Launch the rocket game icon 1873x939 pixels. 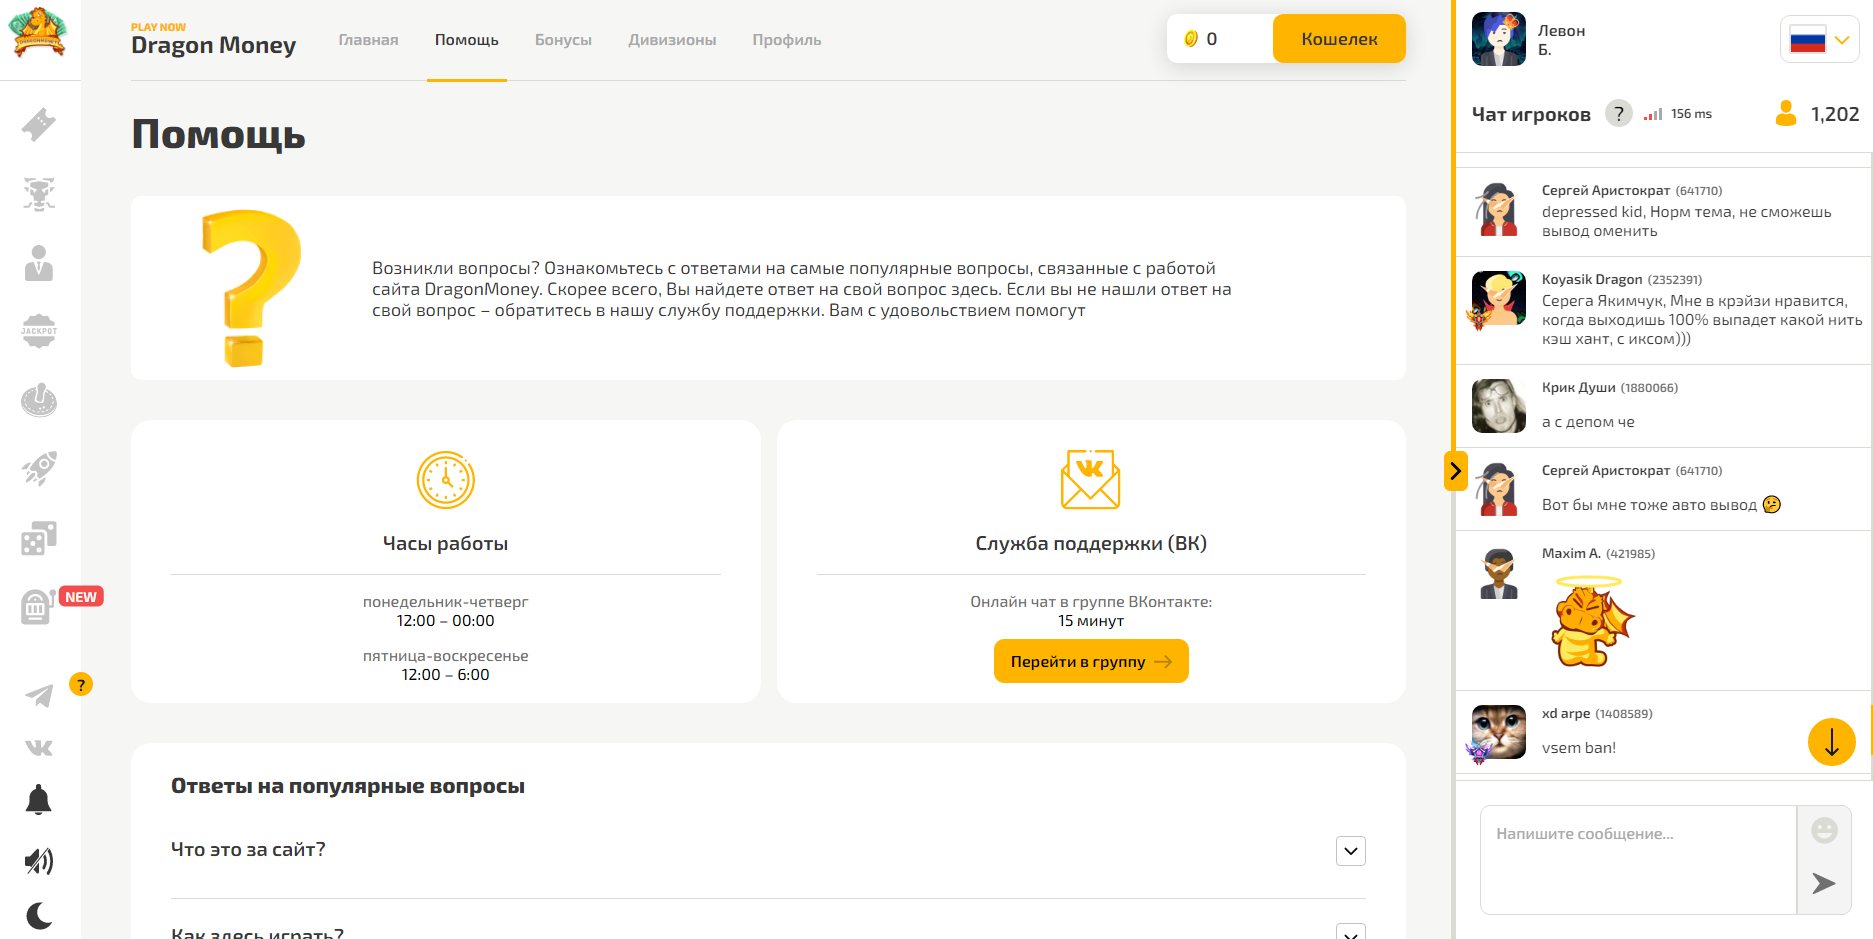[x=39, y=468]
